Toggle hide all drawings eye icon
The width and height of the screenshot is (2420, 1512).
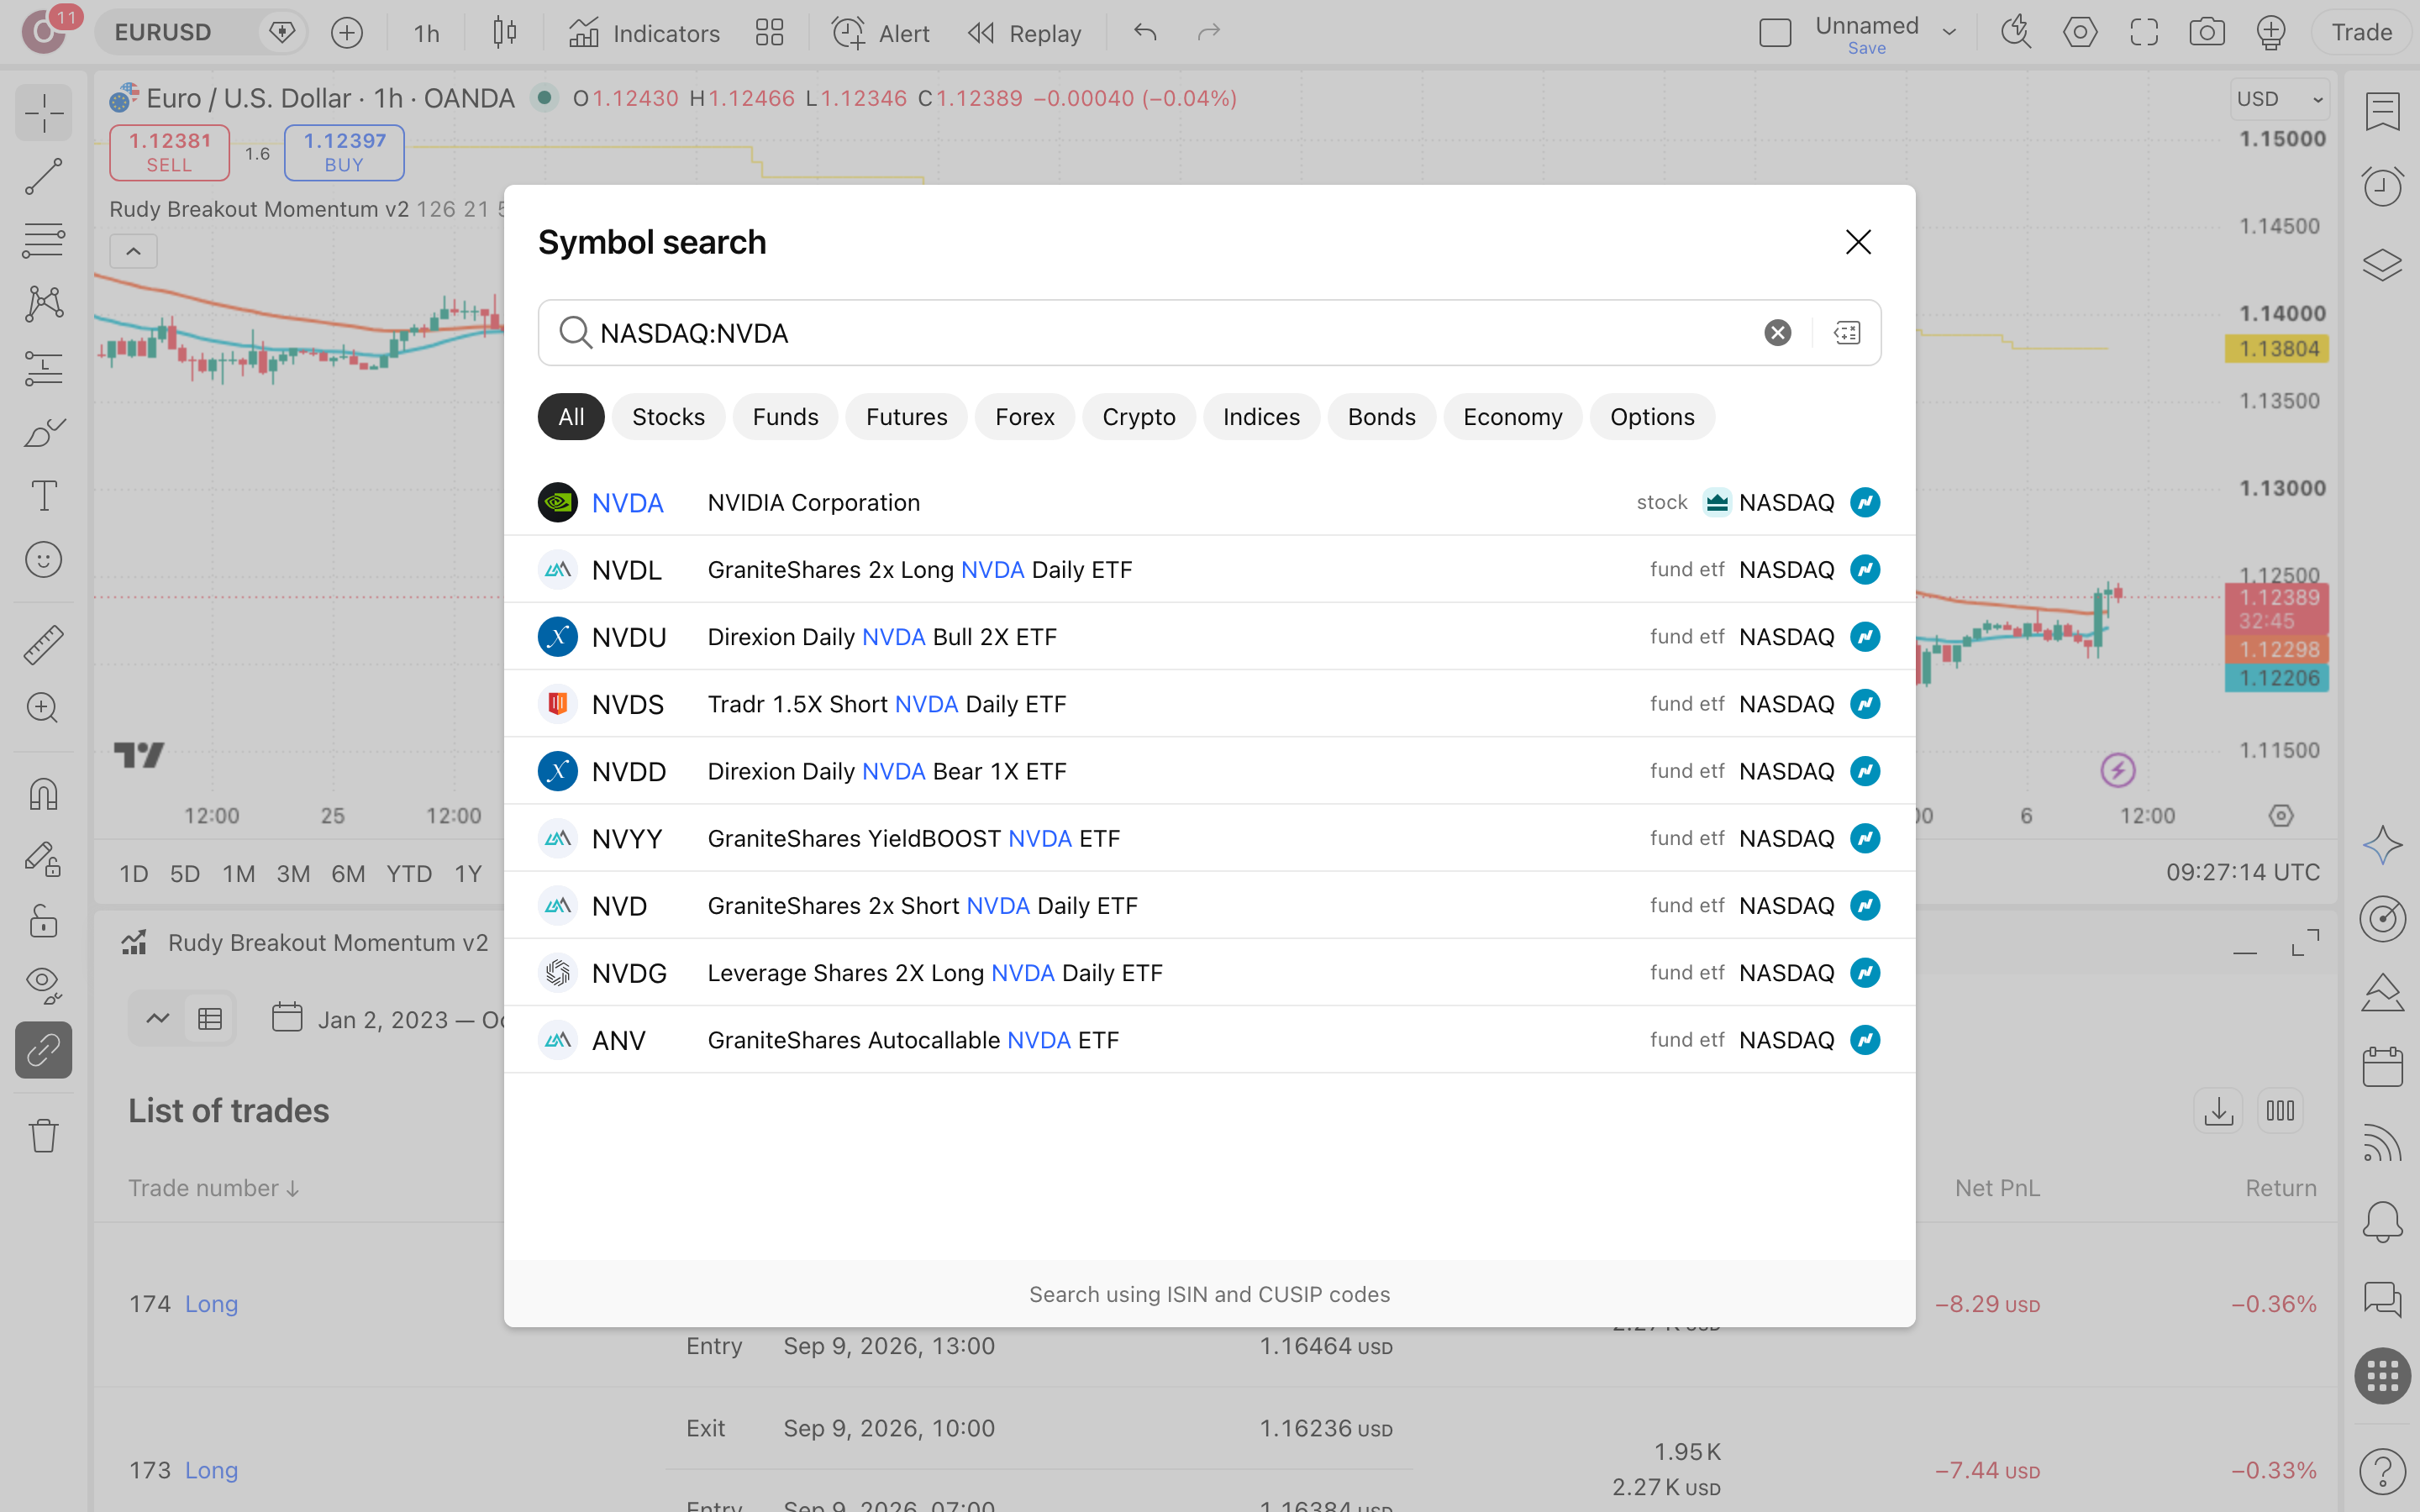pos(43,985)
